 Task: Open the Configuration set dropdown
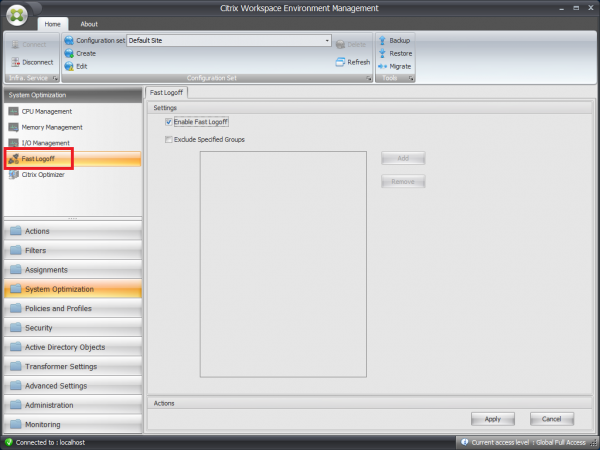pyautogui.click(x=326, y=41)
